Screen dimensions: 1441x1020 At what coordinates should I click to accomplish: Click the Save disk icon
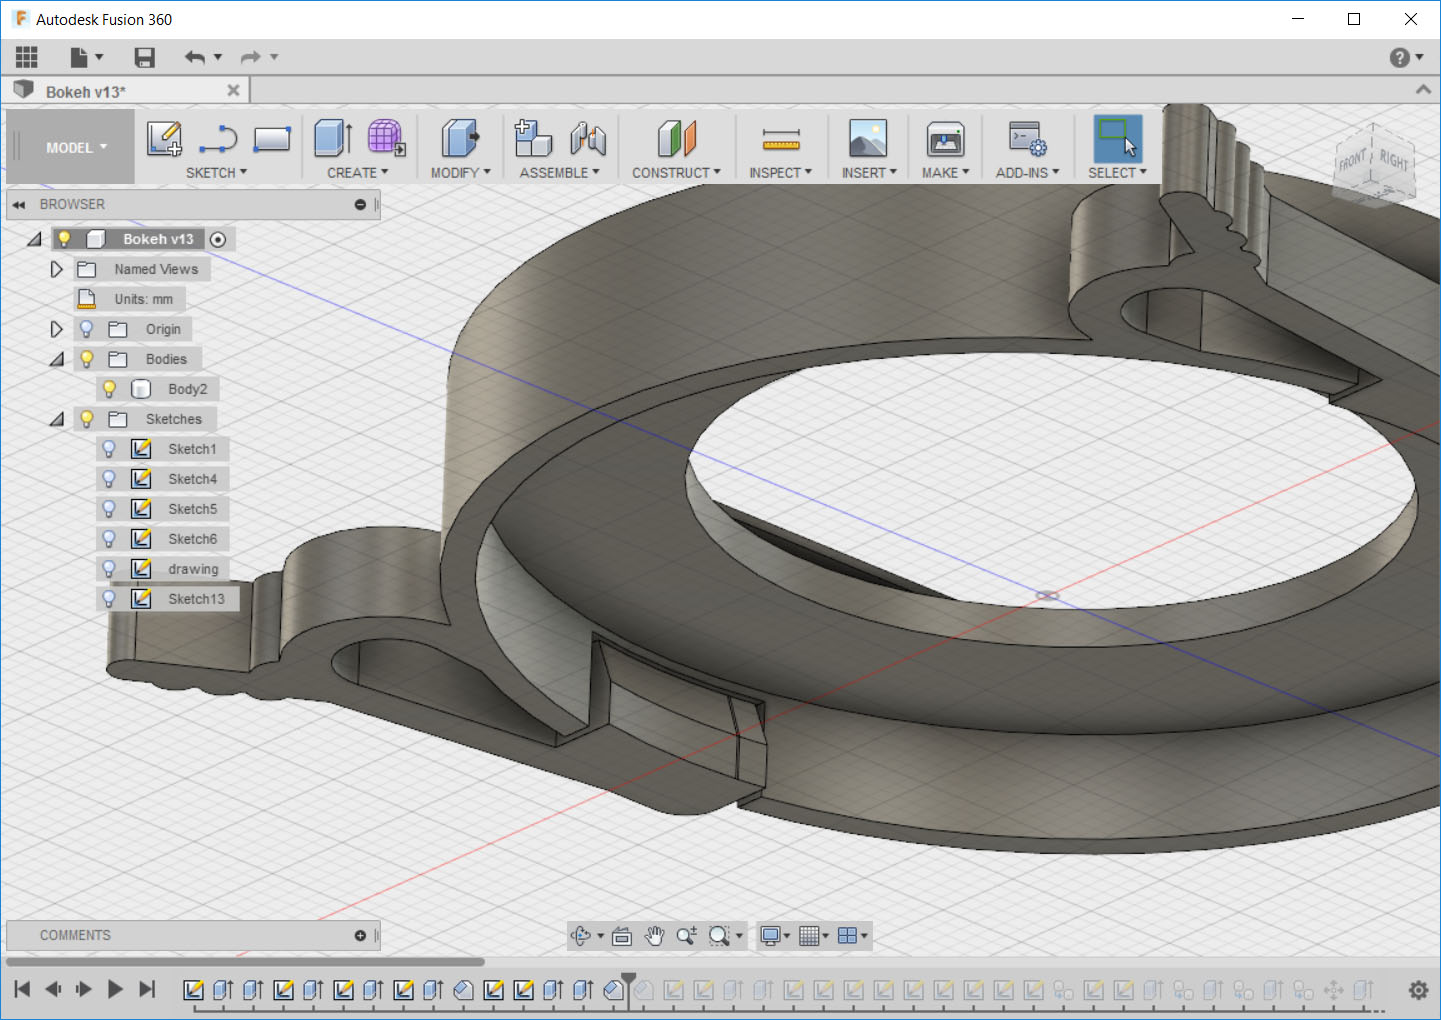(145, 58)
